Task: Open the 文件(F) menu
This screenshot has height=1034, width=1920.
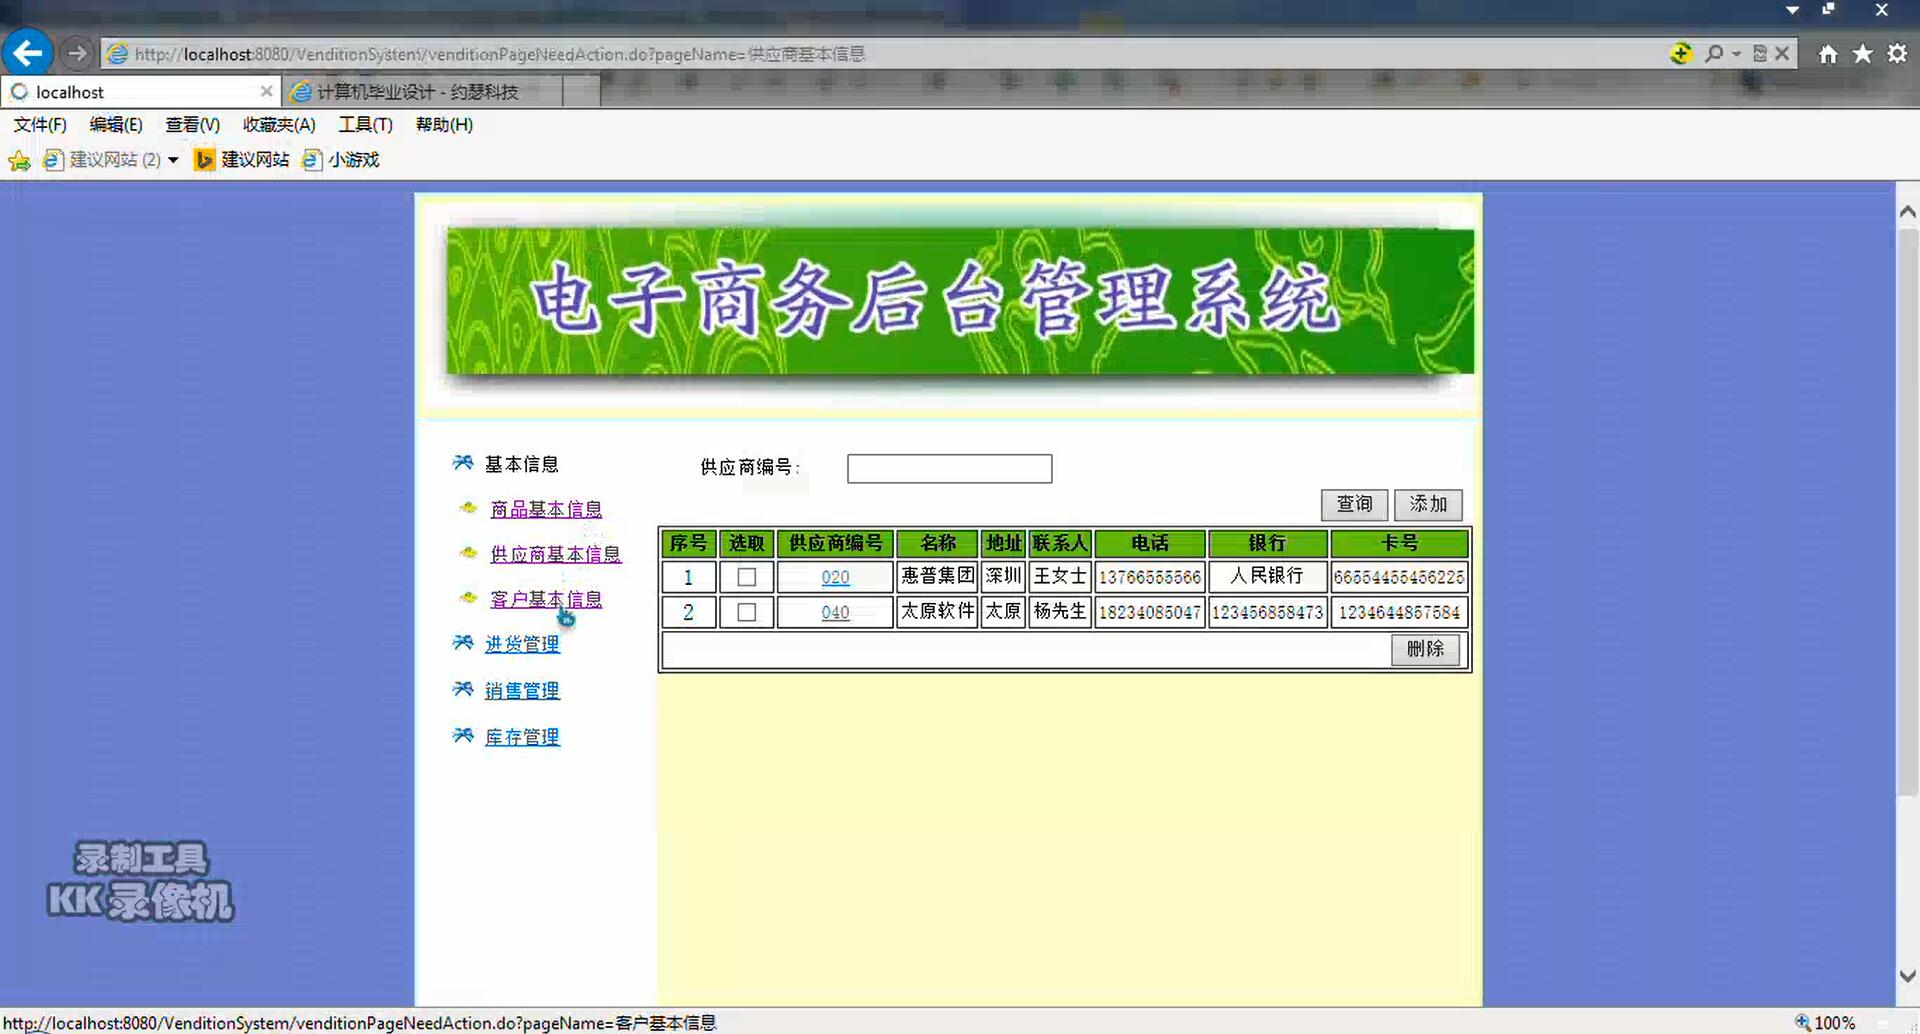Action: coord(40,125)
